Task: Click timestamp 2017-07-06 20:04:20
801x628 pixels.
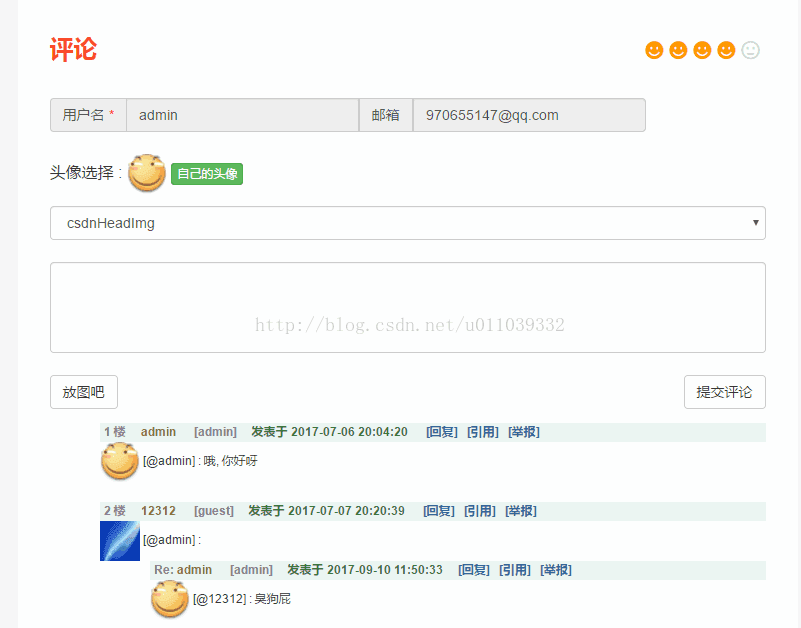Action: [x=349, y=432]
